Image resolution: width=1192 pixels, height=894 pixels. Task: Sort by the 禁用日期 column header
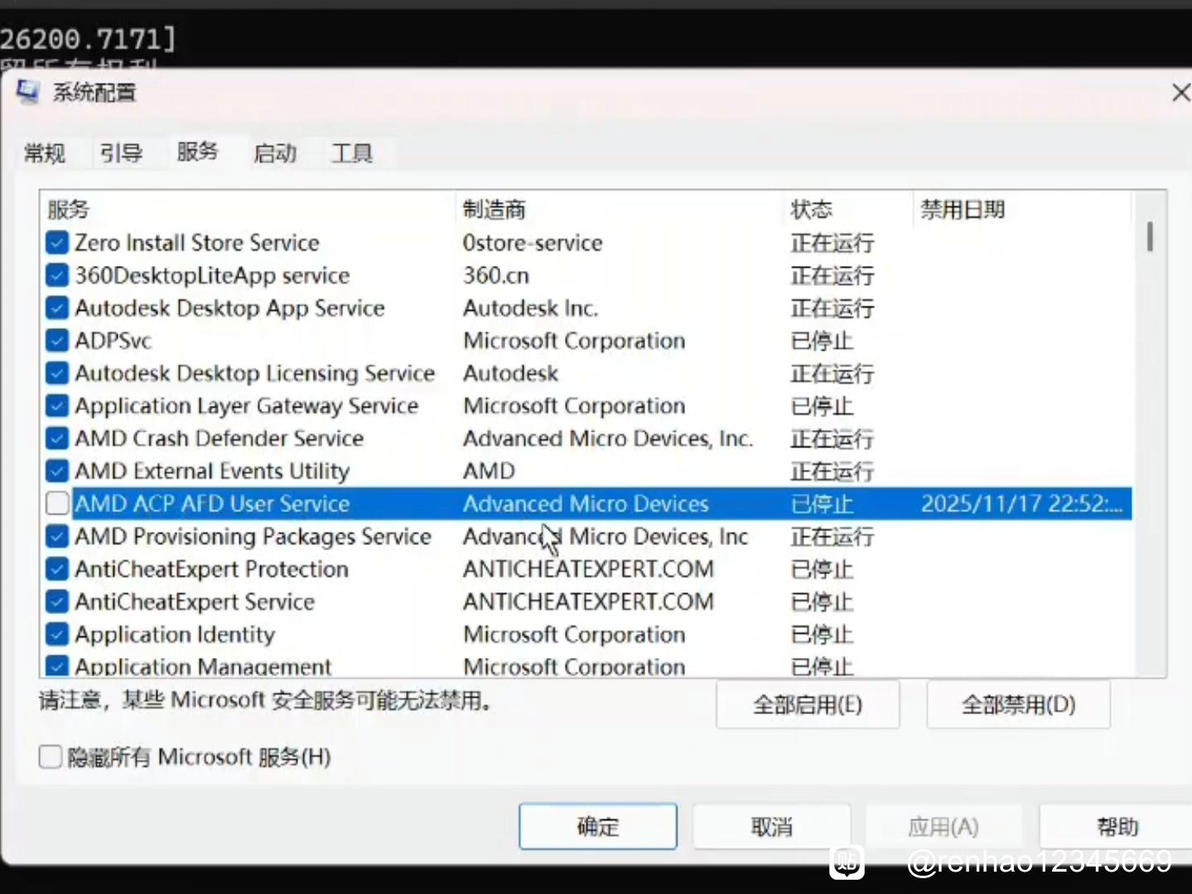1022,209
